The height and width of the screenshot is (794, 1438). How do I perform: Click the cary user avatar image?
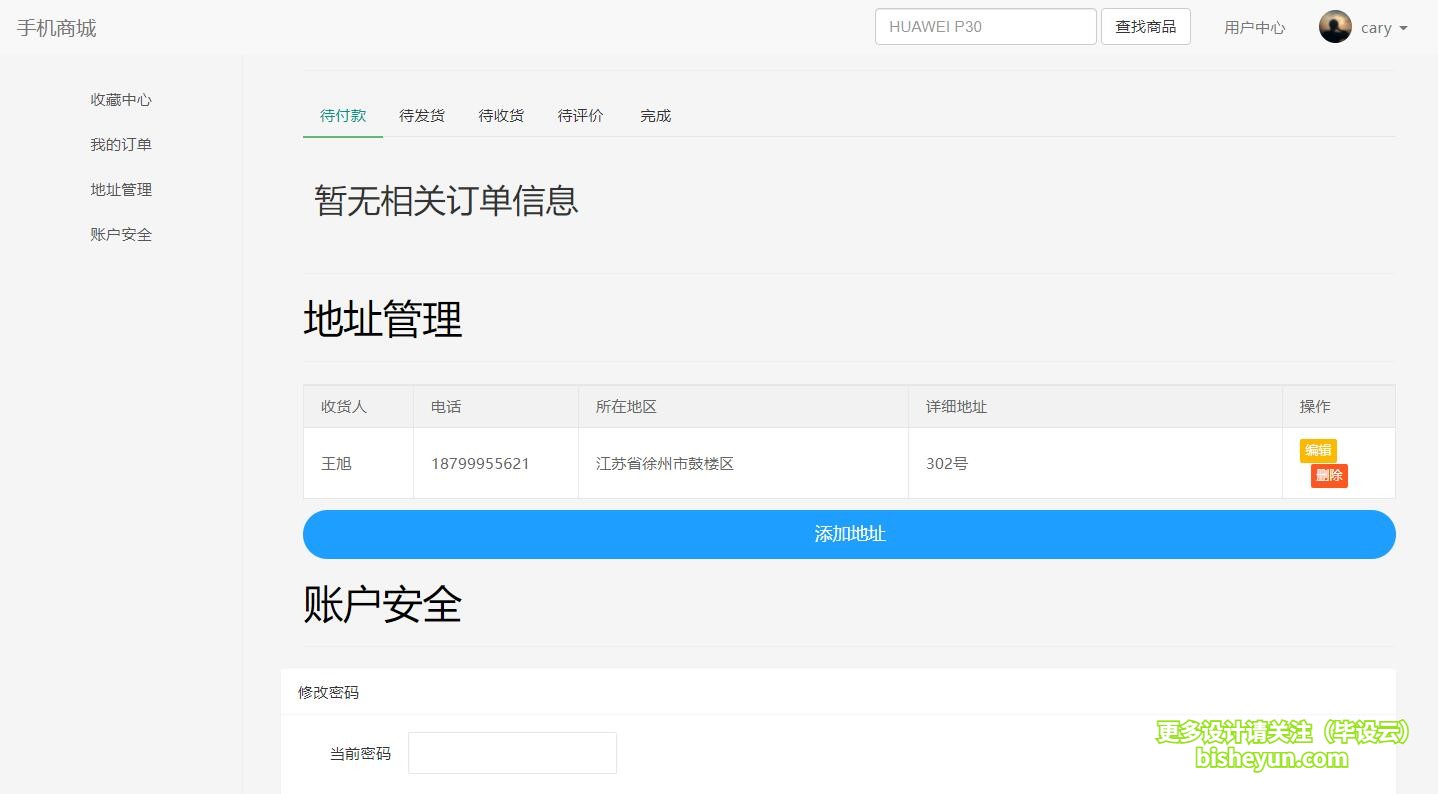coord(1334,27)
